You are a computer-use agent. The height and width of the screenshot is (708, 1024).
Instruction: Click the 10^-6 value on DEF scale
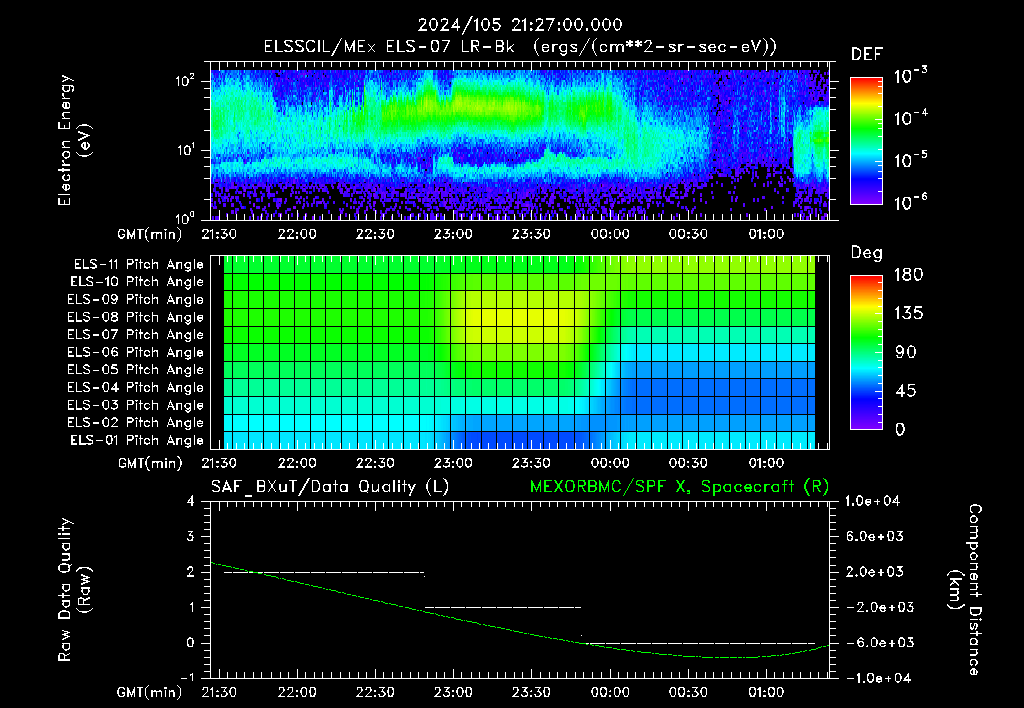click(910, 202)
